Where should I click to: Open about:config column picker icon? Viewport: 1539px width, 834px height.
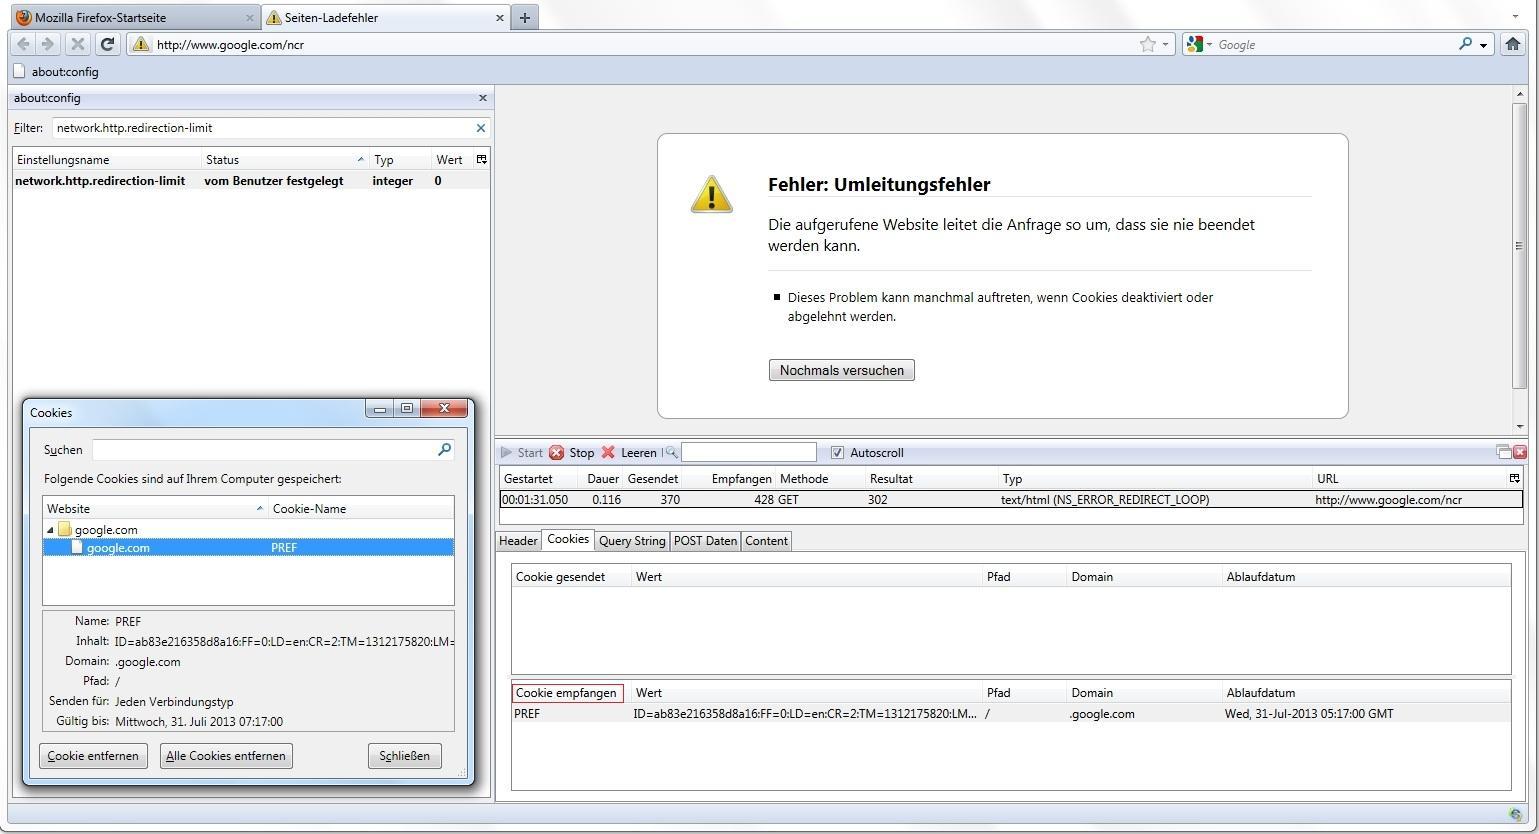[481, 160]
